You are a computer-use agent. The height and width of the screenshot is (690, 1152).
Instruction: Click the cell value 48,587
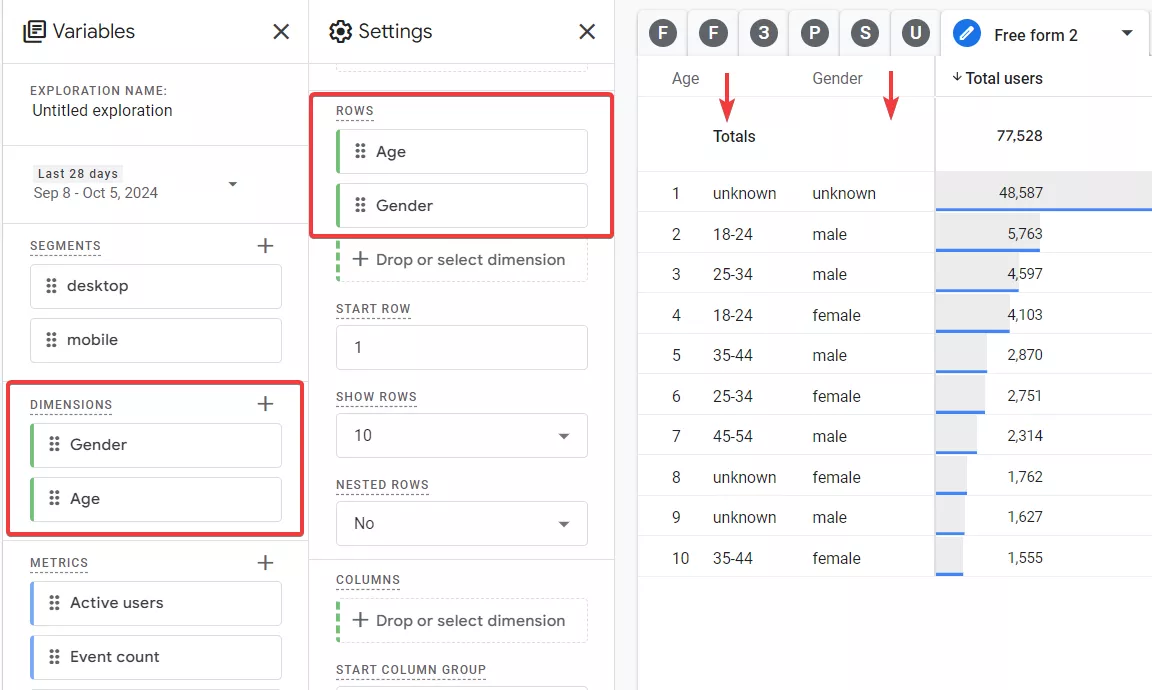tap(1020, 193)
